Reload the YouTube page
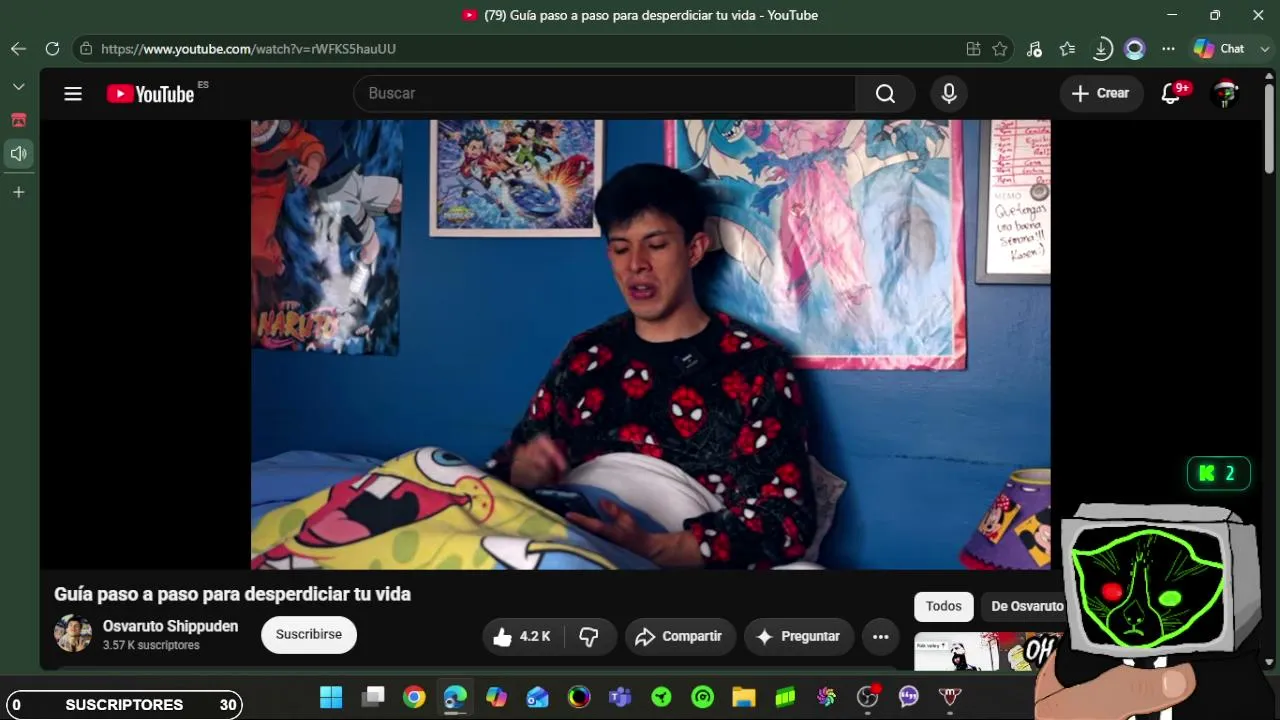Viewport: 1280px width, 720px height. pos(52,49)
